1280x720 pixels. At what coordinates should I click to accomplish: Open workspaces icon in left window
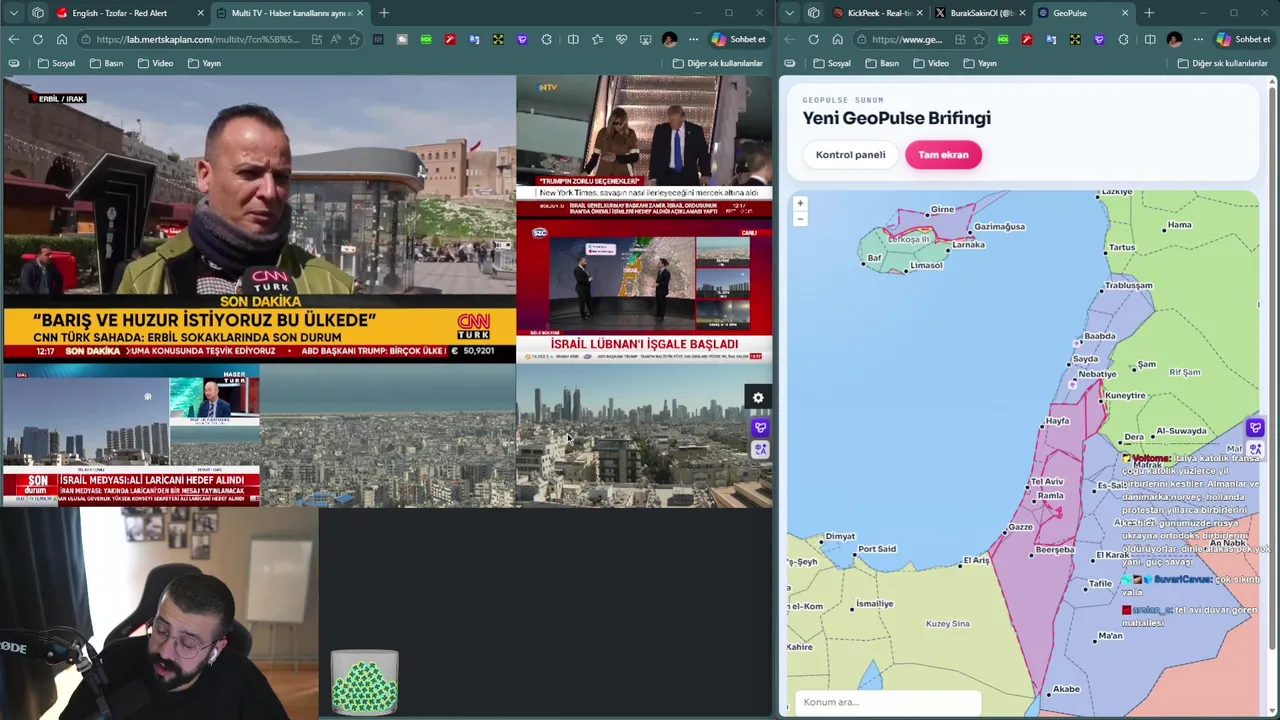(38, 13)
